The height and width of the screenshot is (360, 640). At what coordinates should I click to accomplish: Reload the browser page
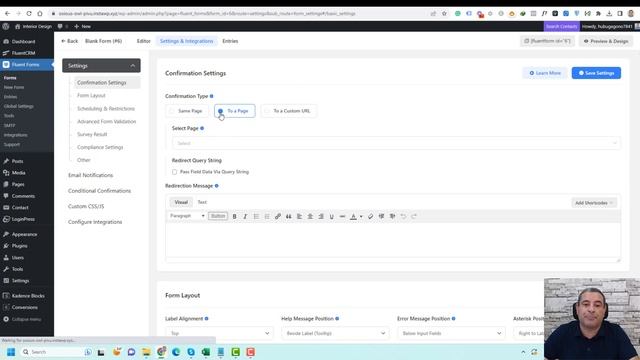click(x=29, y=13)
